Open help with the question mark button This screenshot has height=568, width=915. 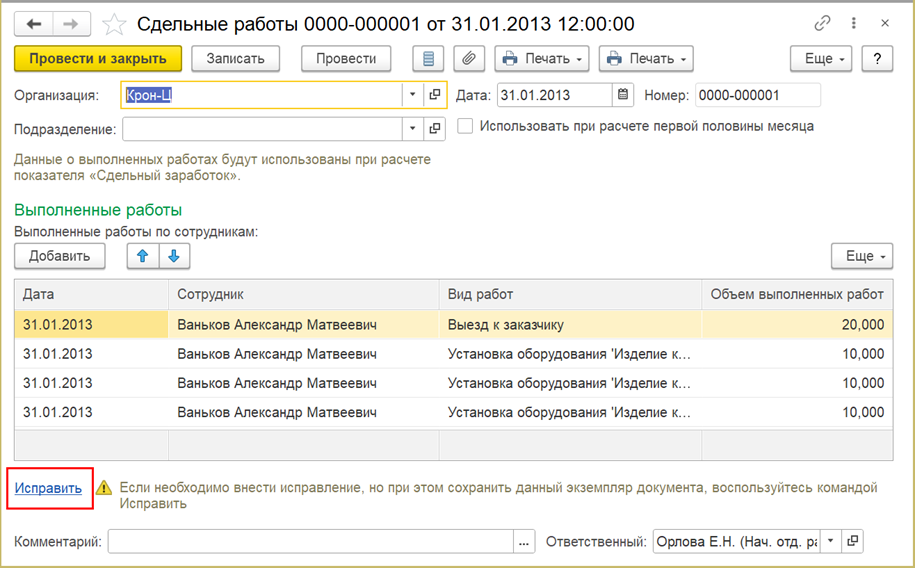click(x=877, y=58)
